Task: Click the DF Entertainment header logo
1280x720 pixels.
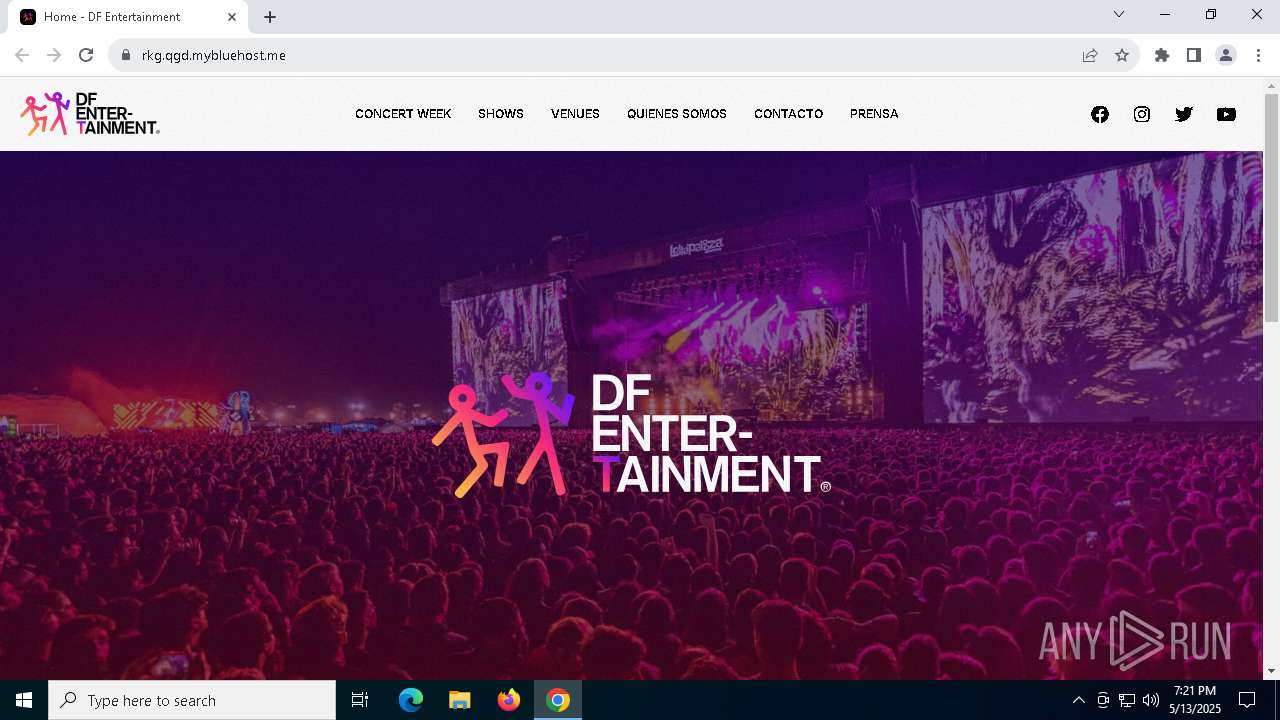Action: pos(90,114)
